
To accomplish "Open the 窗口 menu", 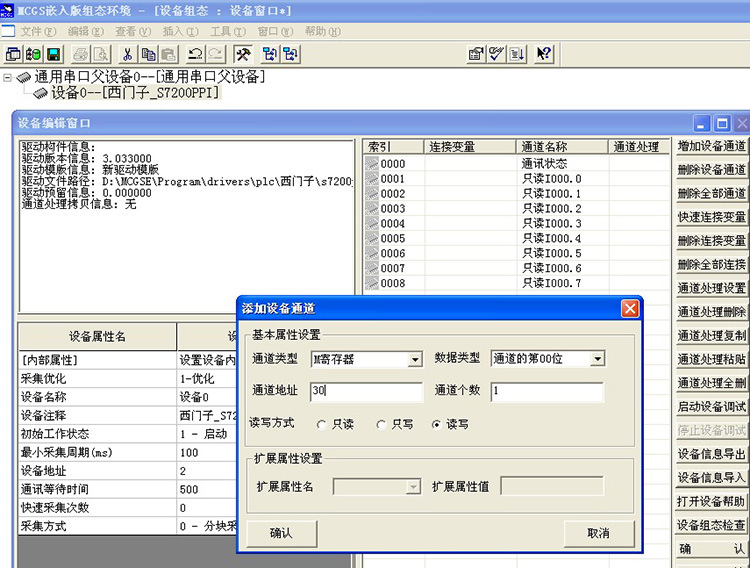I will pyautogui.click(x=275, y=32).
